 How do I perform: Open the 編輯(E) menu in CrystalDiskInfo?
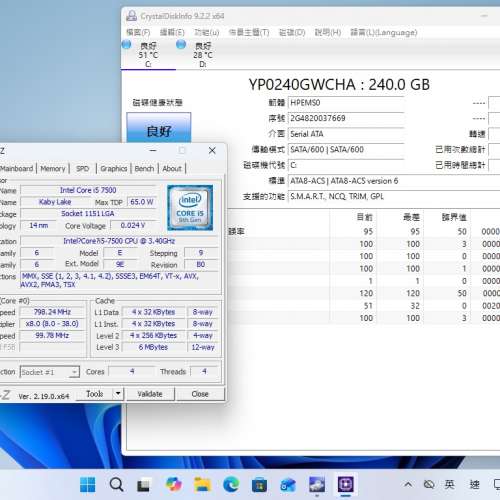coord(172,32)
